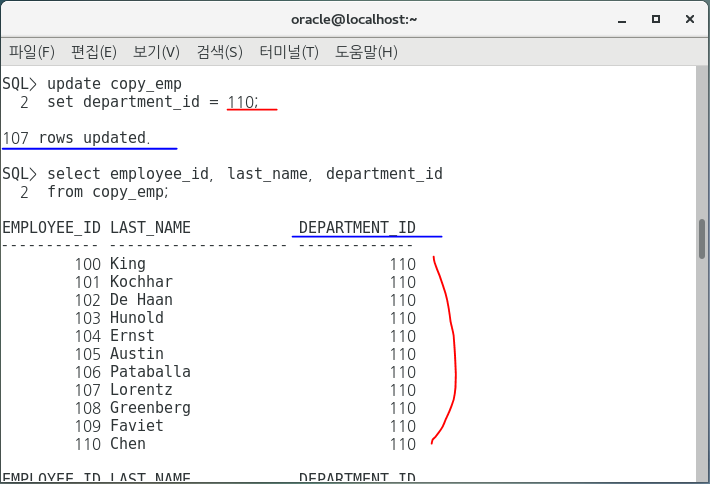Click the '107 rows updated.' message
Image resolution: width=710 pixels, height=484 pixels.
(76, 138)
